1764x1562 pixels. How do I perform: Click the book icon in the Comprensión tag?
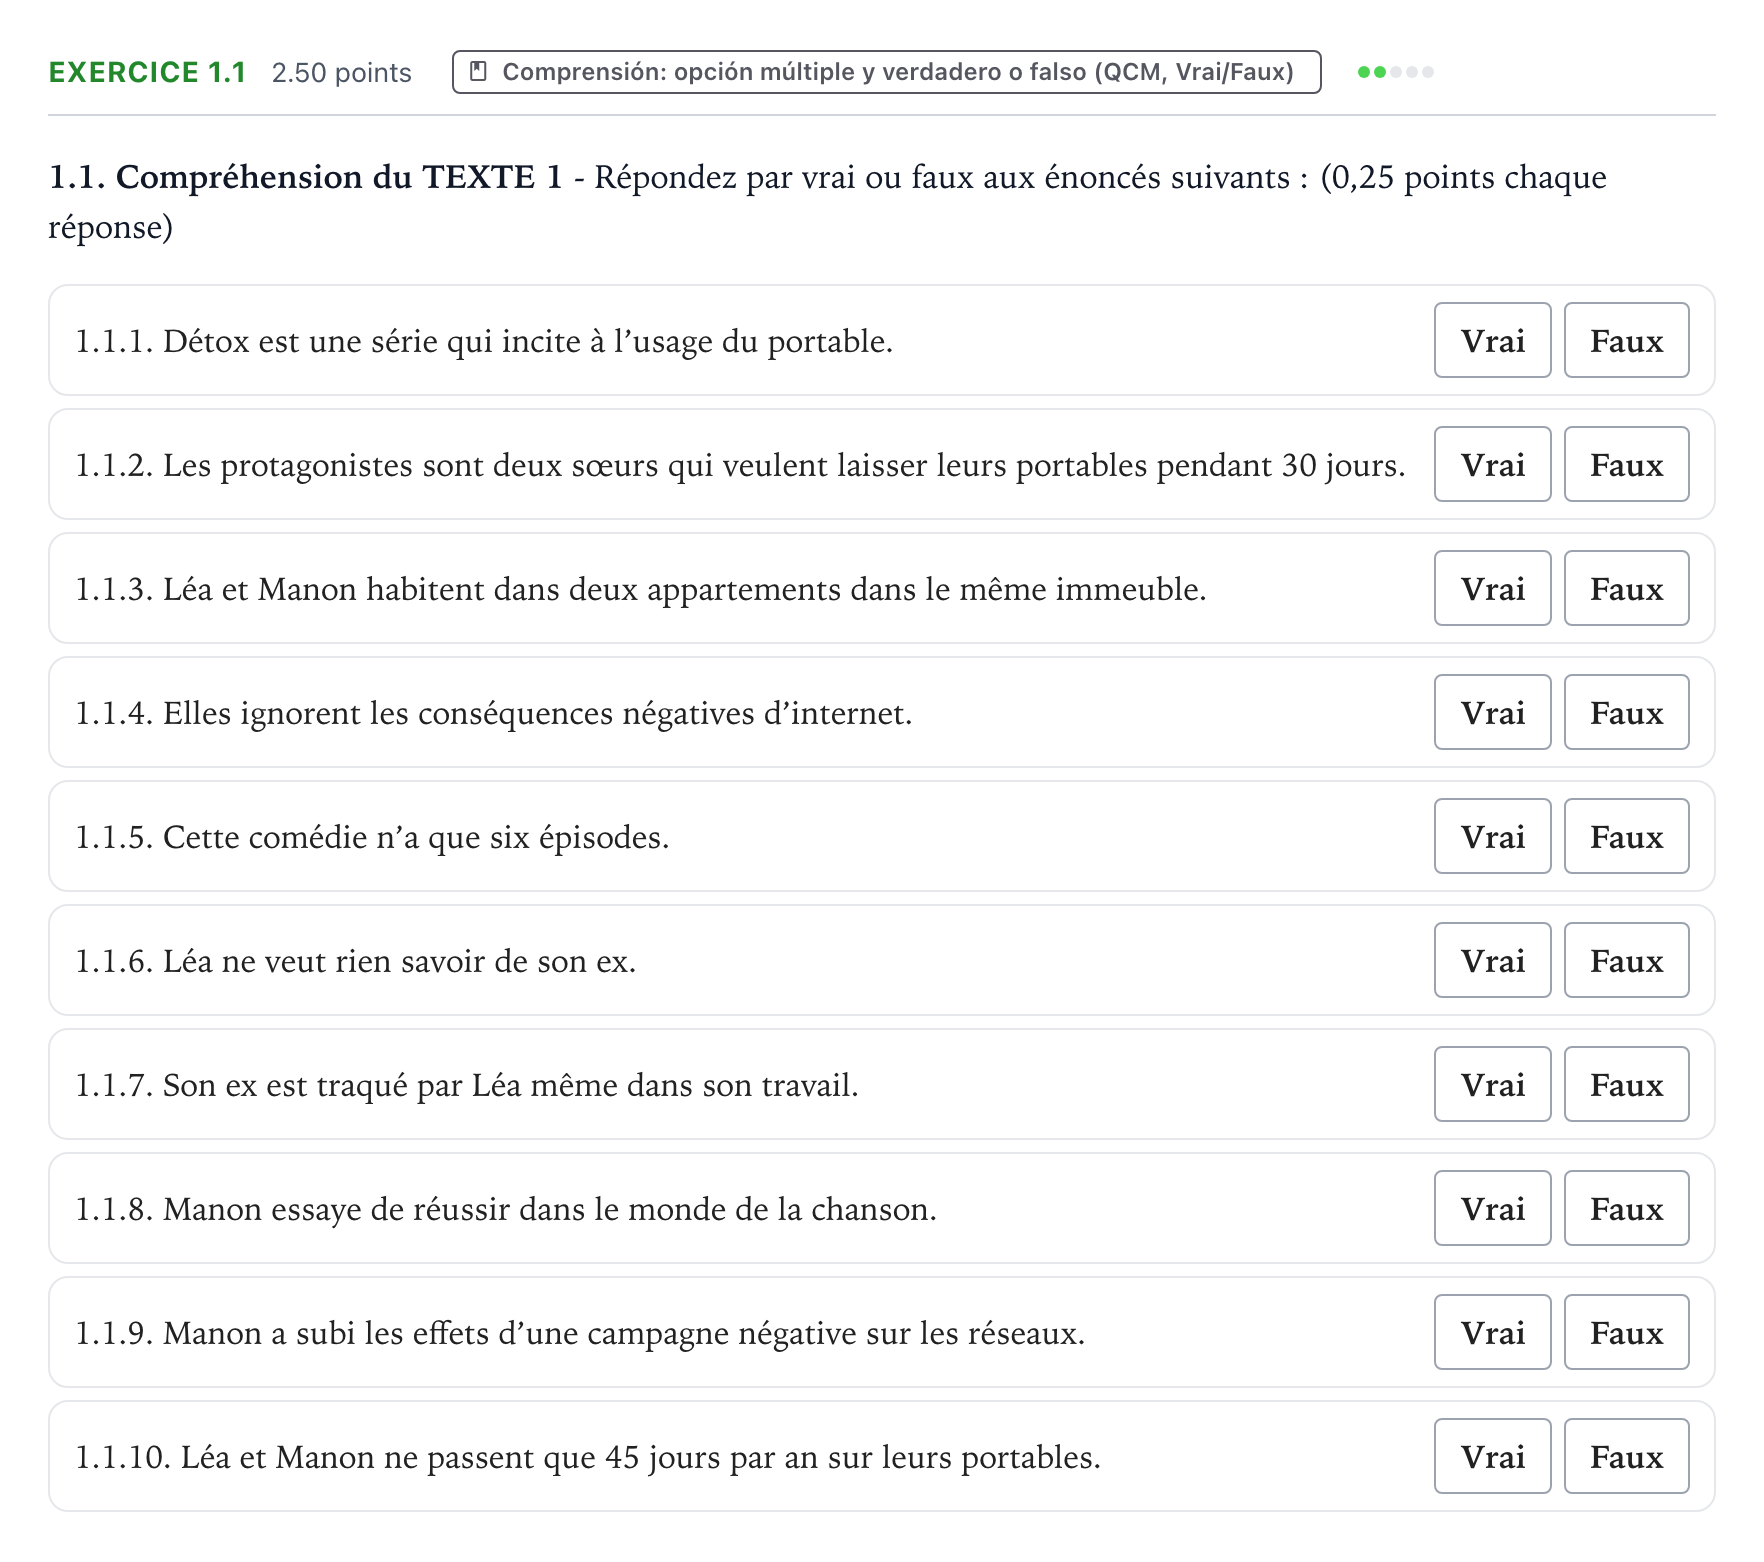click(478, 72)
